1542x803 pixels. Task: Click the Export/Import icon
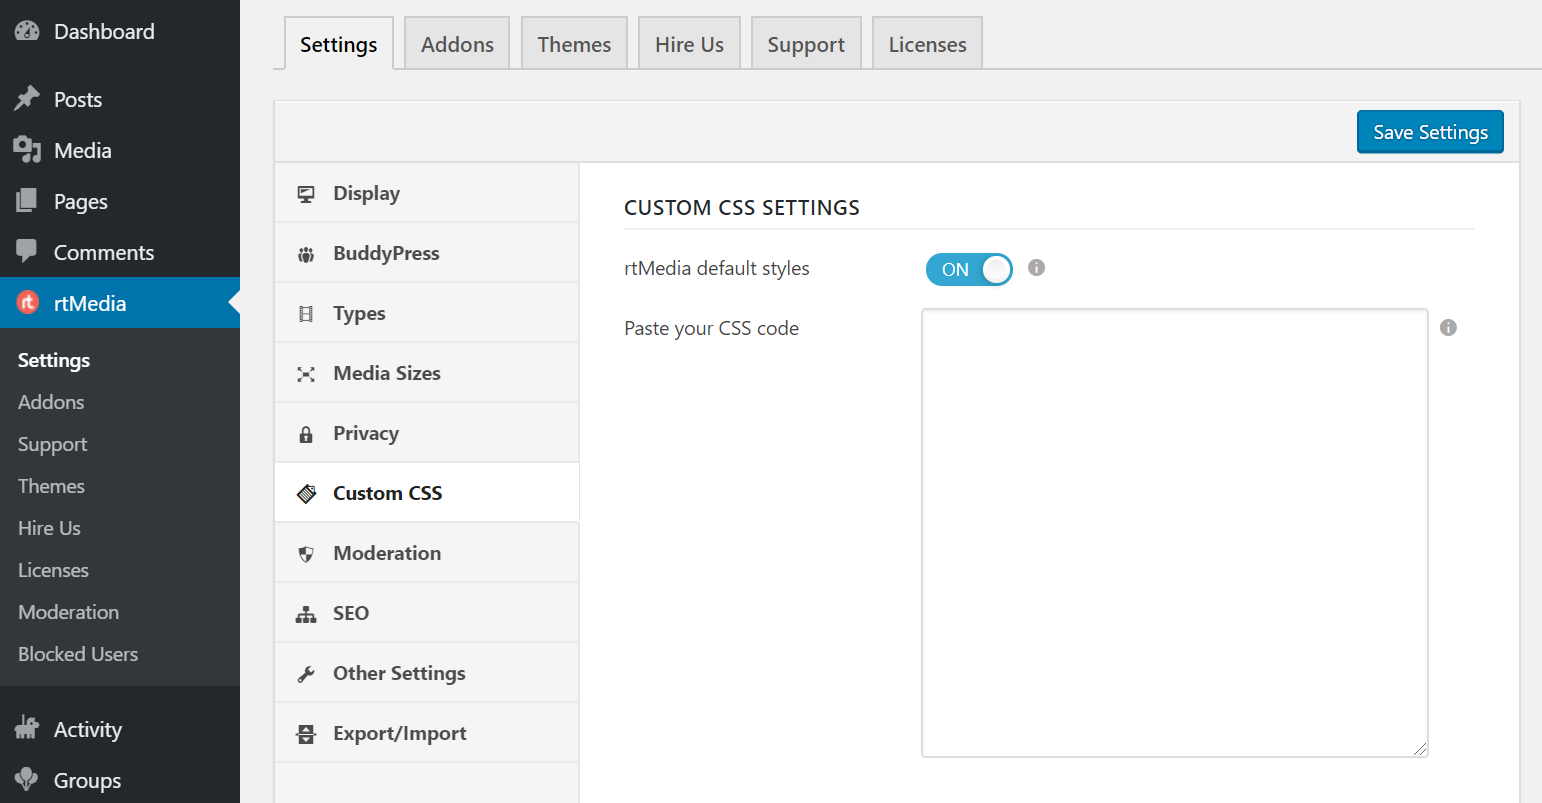click(306, 732)
